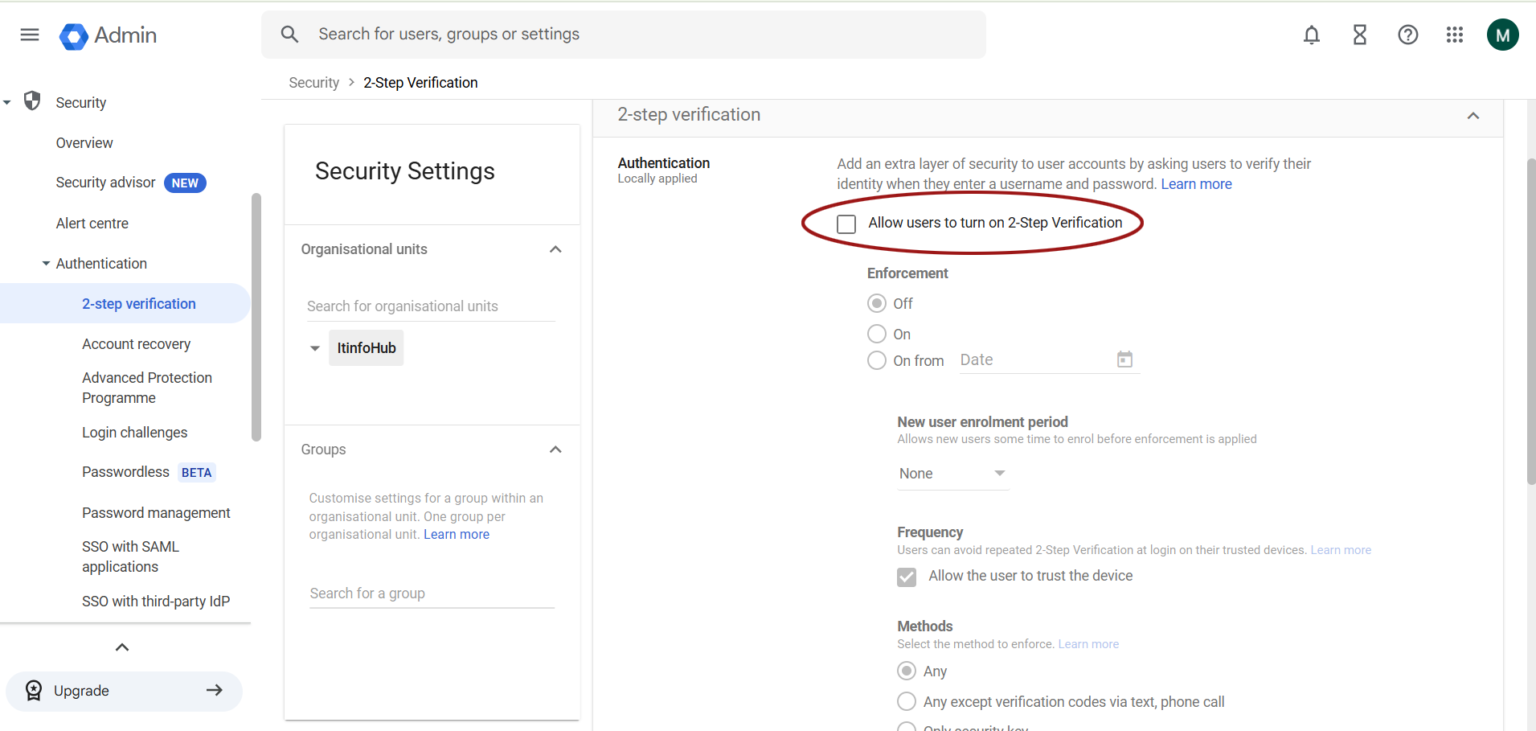1536x731 pixels.
Task: Click the Upgrade button
Action: 124,691
